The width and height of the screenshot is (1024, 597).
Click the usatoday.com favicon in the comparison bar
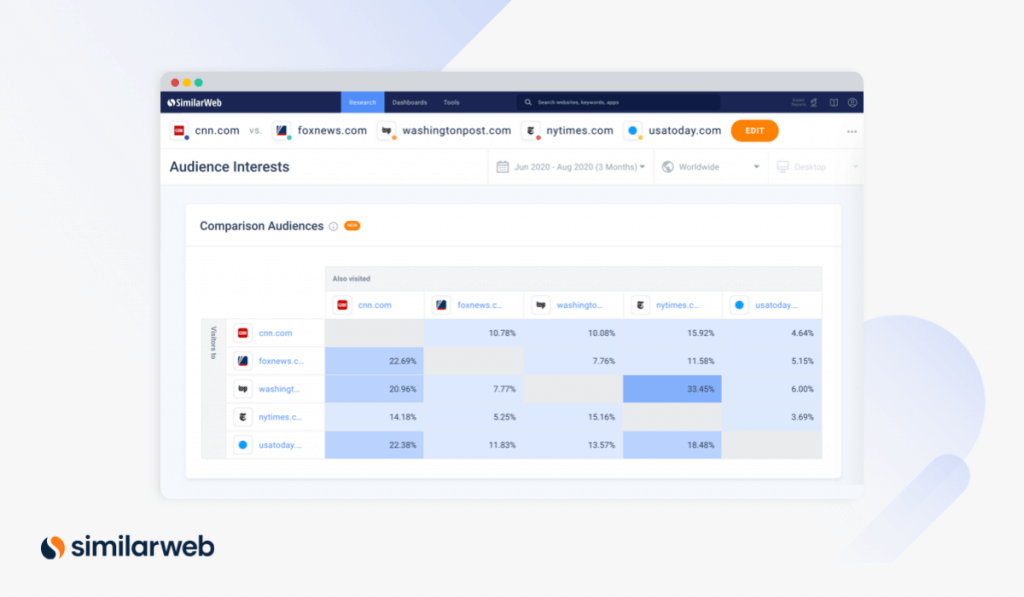(631, 130)
